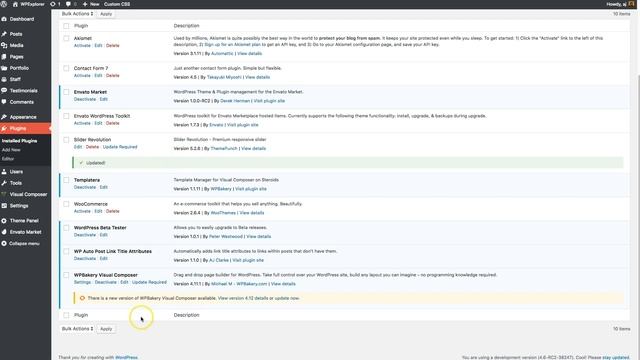The image size is (640, 360).
Task: Check the WordPress Beta Tester checkbox
Action: (66, 228)
